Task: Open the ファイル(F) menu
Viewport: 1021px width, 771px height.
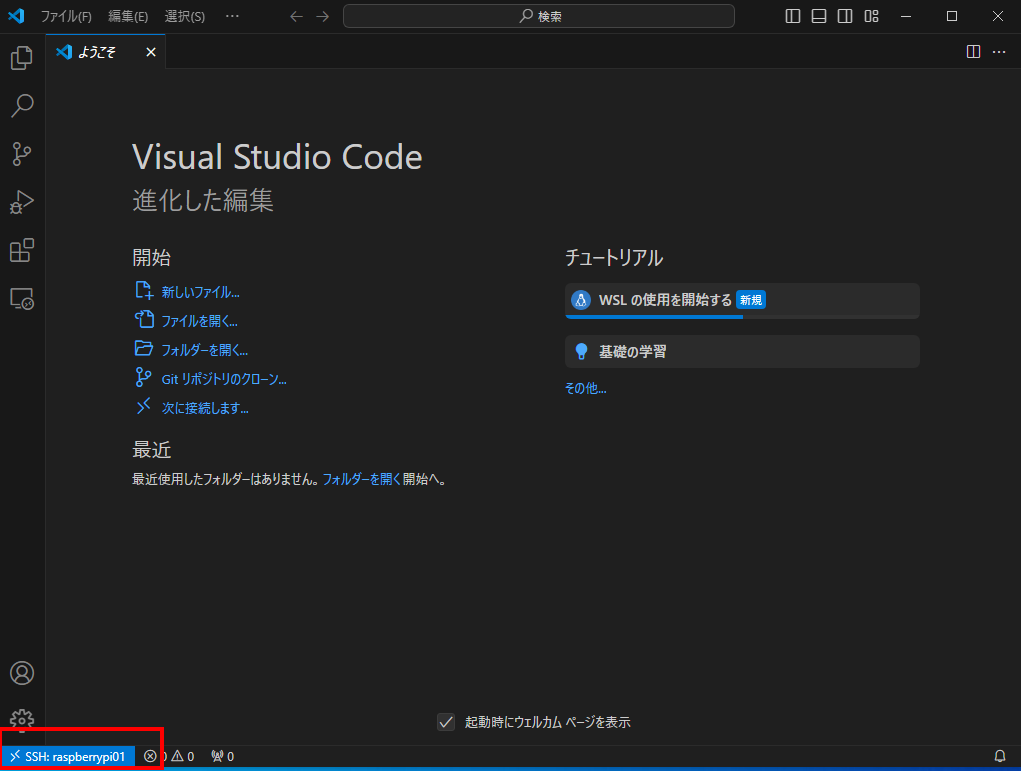Action: pos(66,16)
